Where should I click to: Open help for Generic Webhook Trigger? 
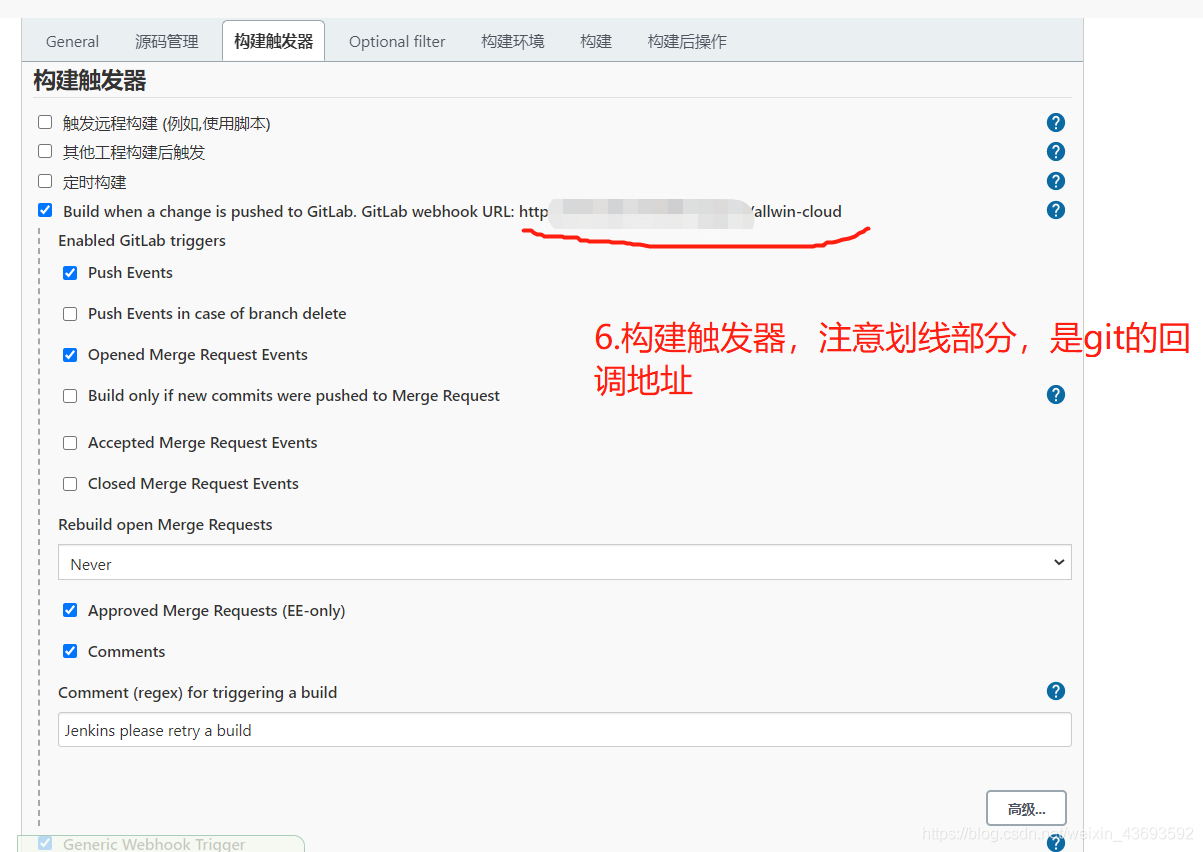coord(1055,844)
